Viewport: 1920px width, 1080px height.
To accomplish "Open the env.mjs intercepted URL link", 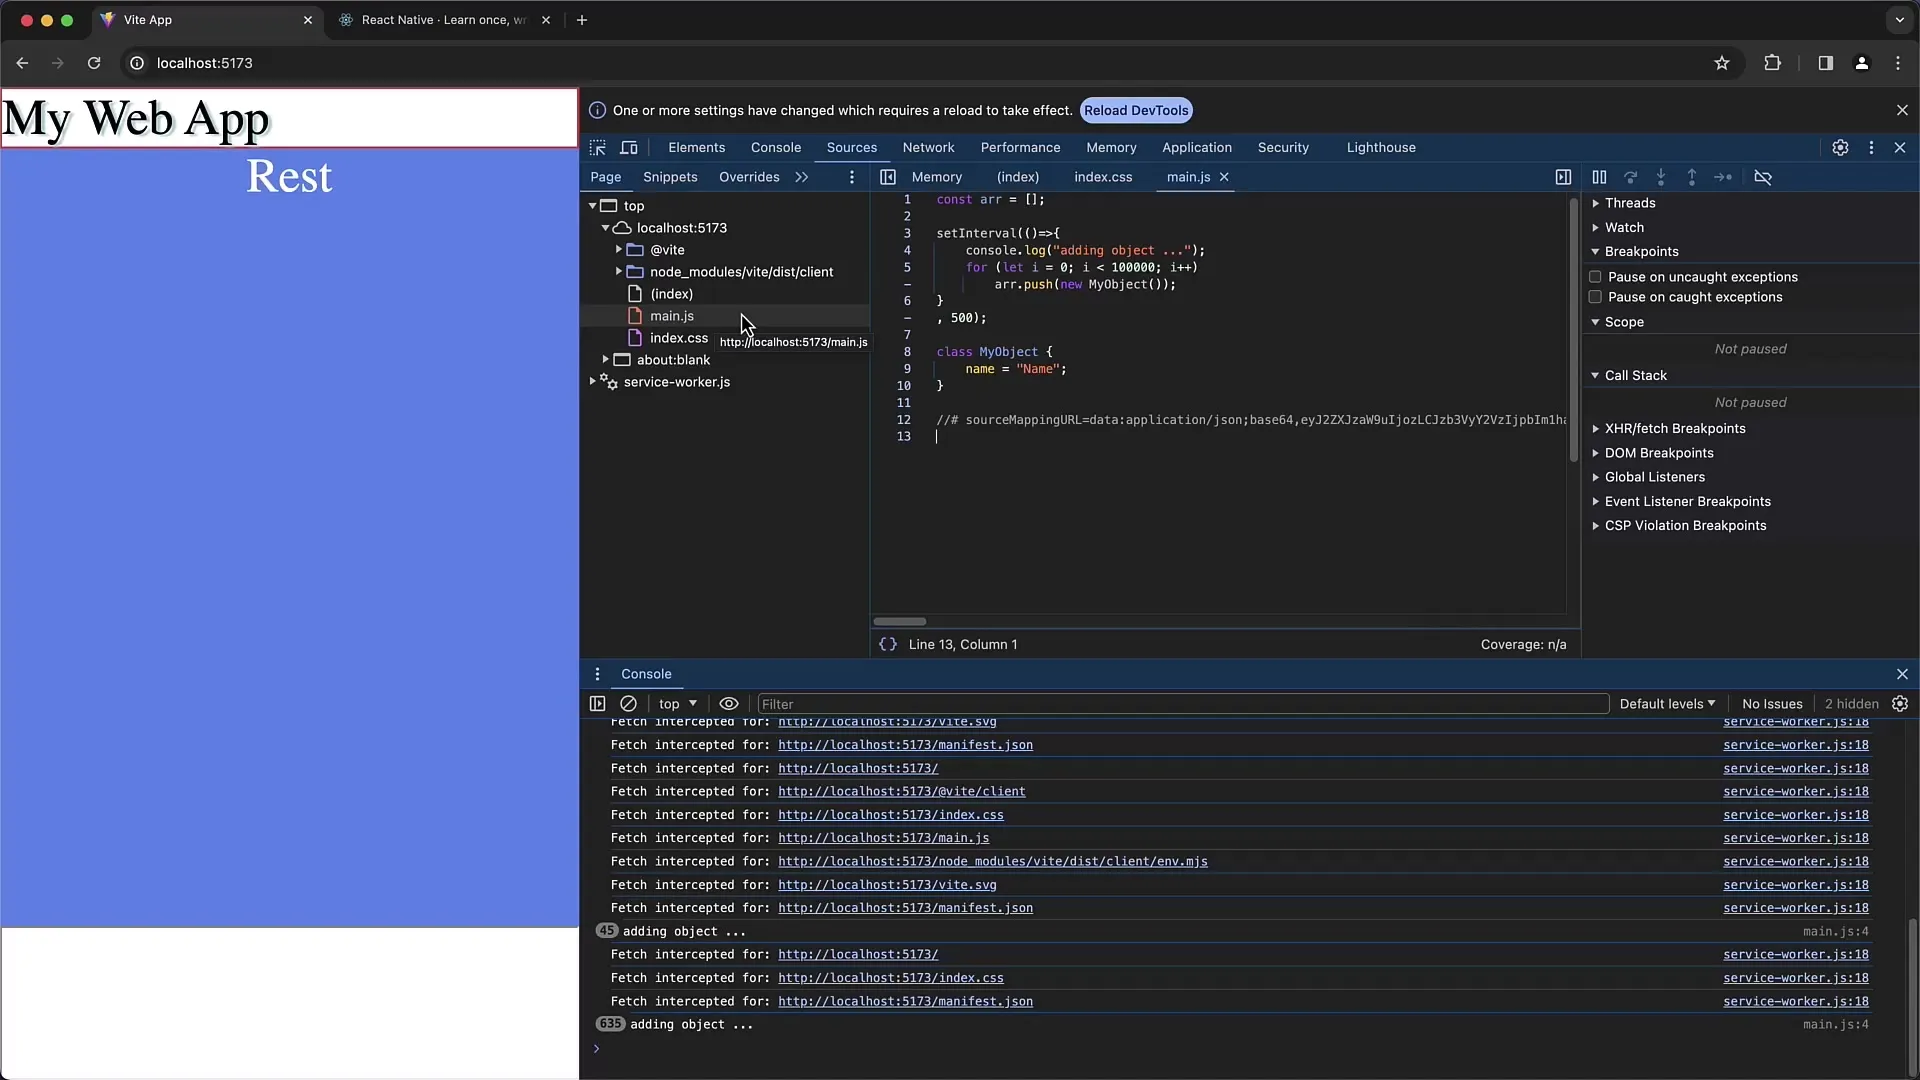I will coord(992,862).
